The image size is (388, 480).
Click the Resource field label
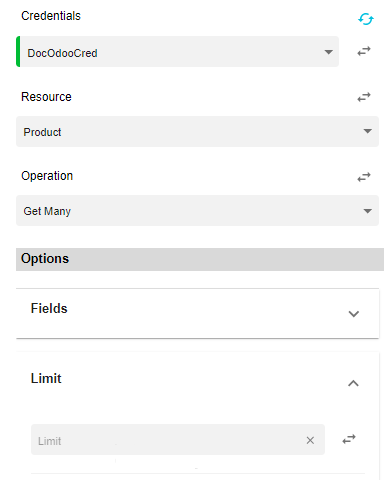46,97
